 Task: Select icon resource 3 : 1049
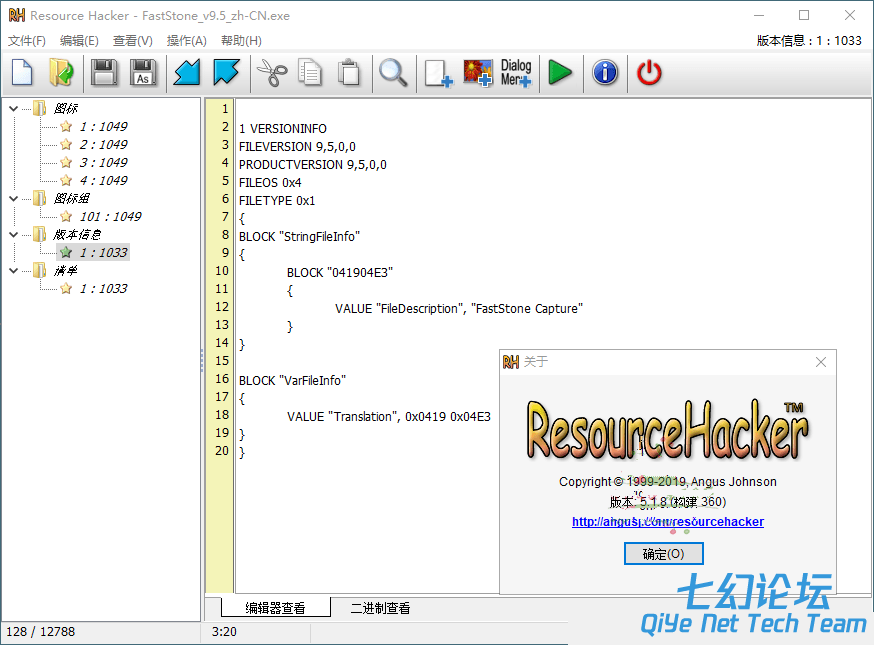(103, 162)
